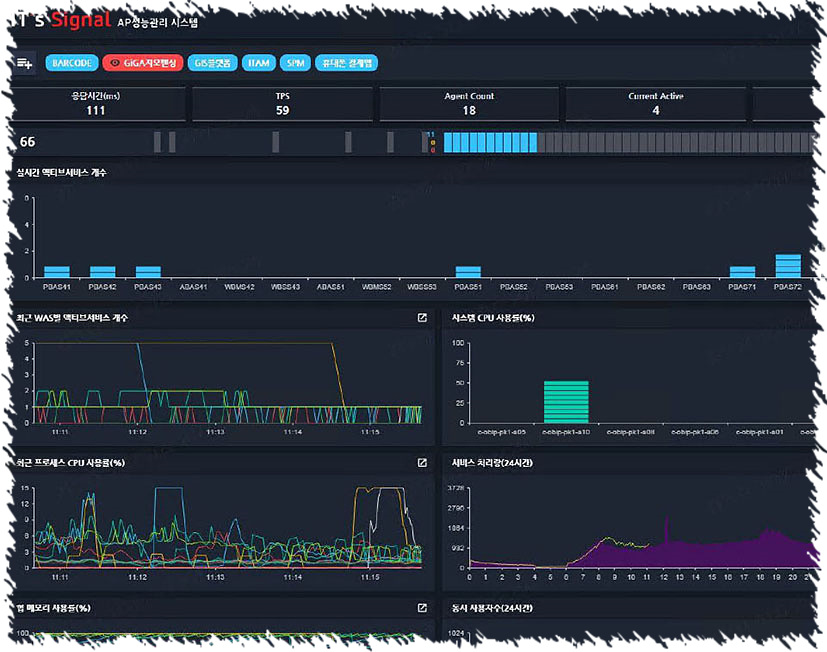This screenshot has height=652, width=827.
Task: Click the 동시 사용자수(24시간) panel title
Action: point(492,608)
